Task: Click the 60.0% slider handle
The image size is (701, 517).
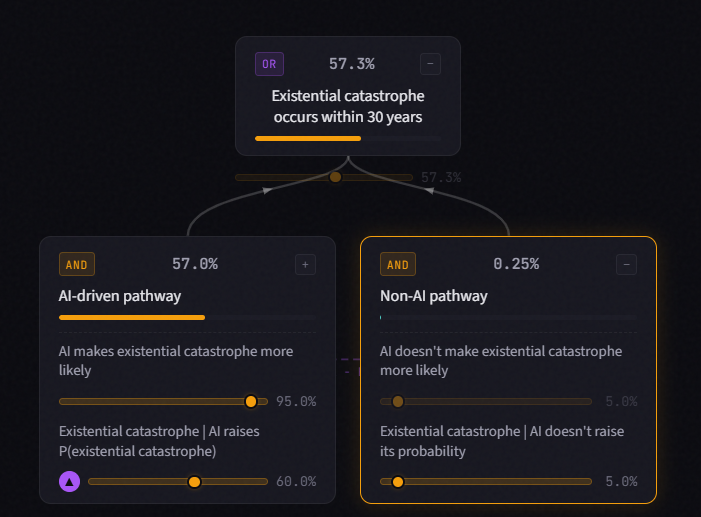Action: click(x=194, y=482)
